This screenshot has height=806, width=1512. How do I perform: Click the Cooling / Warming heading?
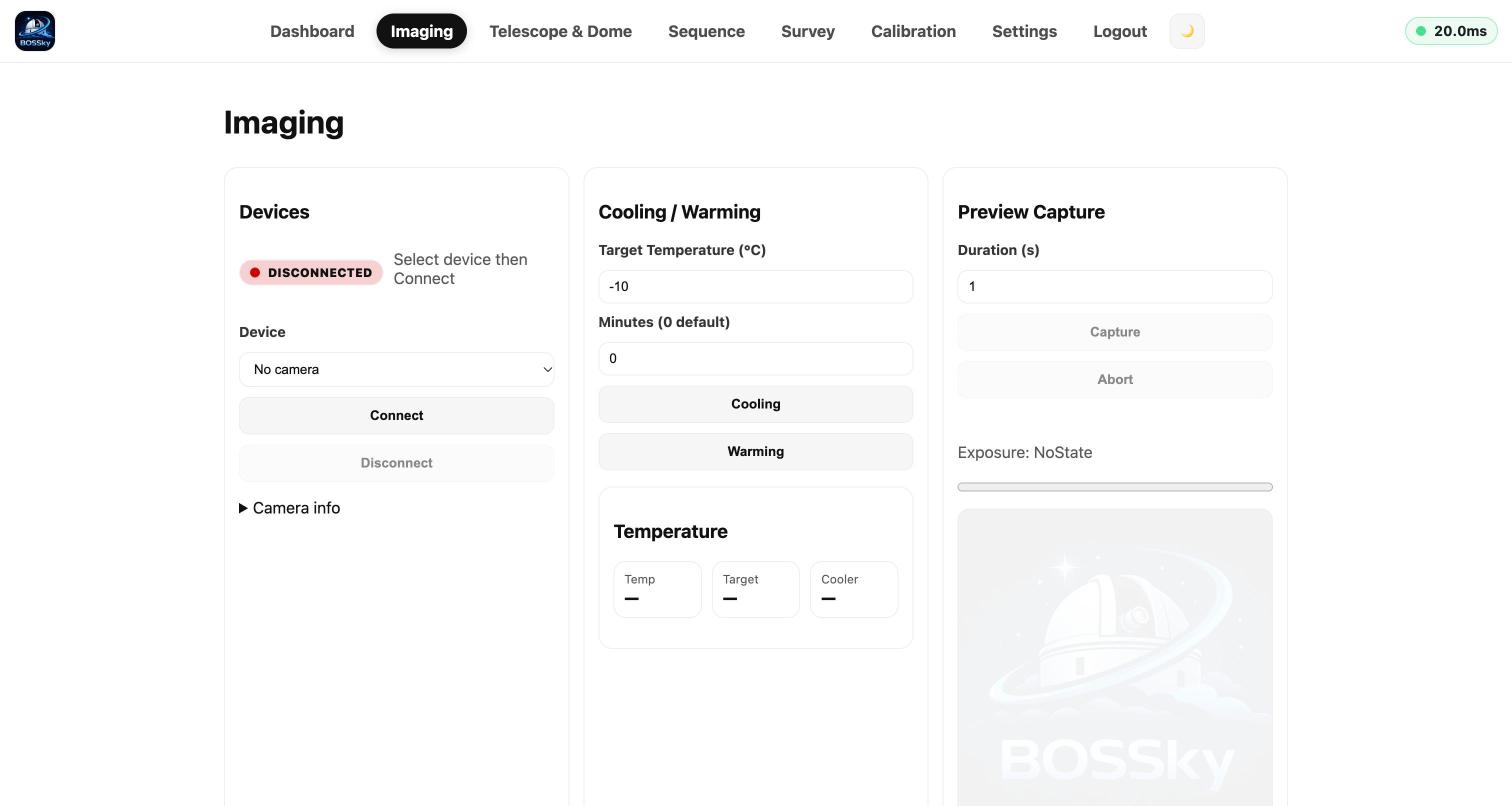click(x=679, y=212)
